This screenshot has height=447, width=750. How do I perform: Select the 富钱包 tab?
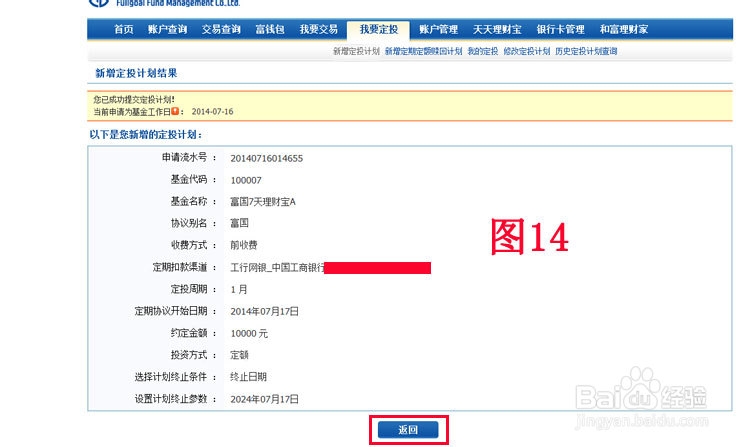click(270, 29)
